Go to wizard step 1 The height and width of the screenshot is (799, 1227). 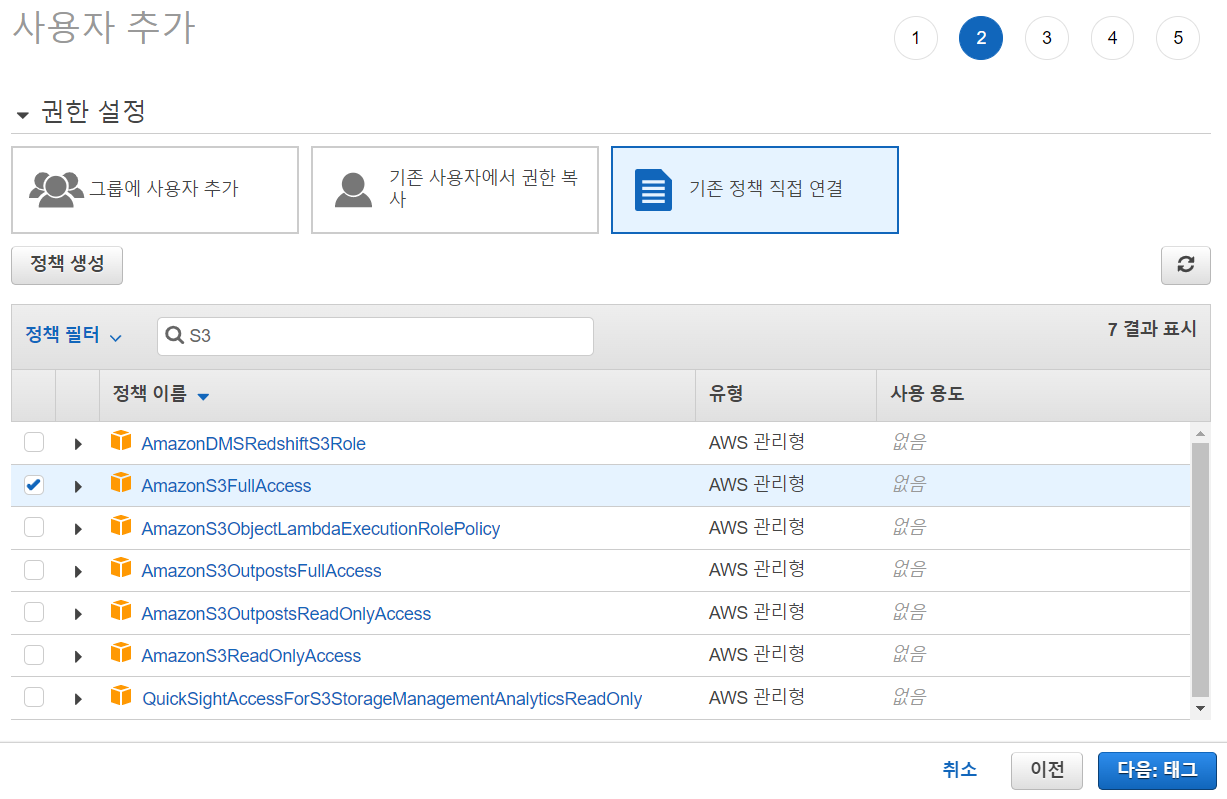pos(915,38)
